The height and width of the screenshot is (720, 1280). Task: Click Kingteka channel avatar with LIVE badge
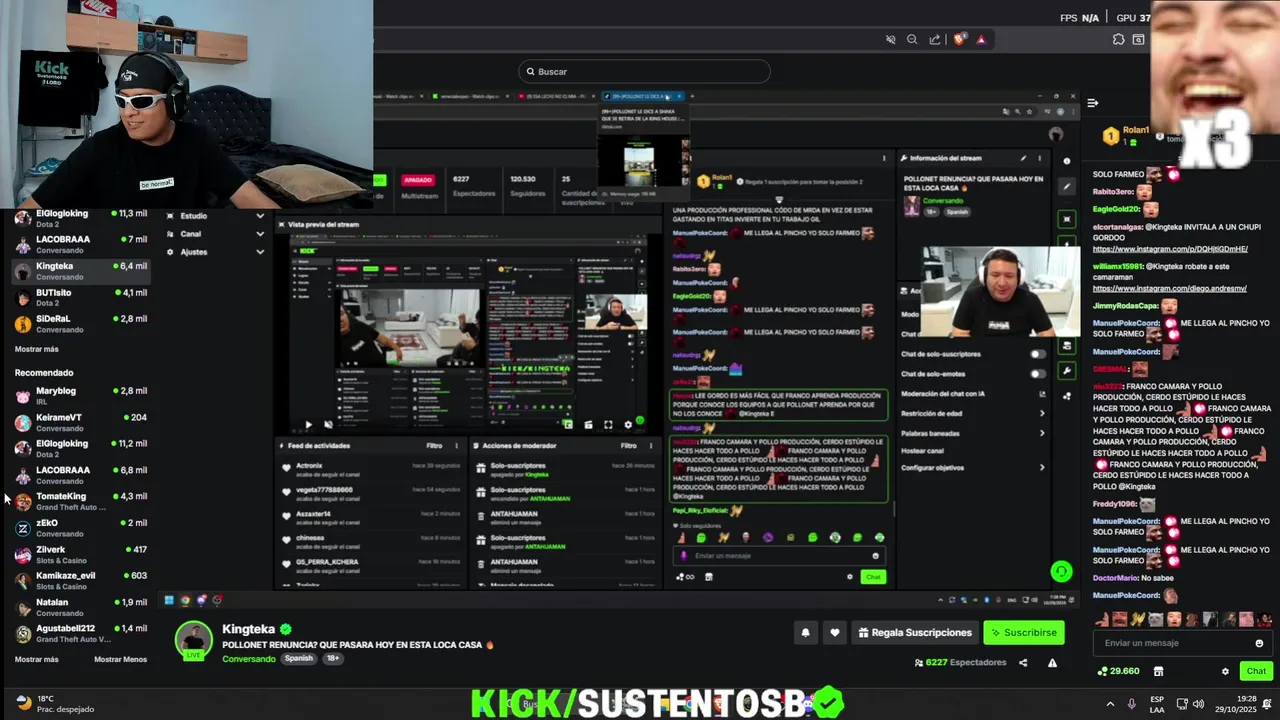194,640
